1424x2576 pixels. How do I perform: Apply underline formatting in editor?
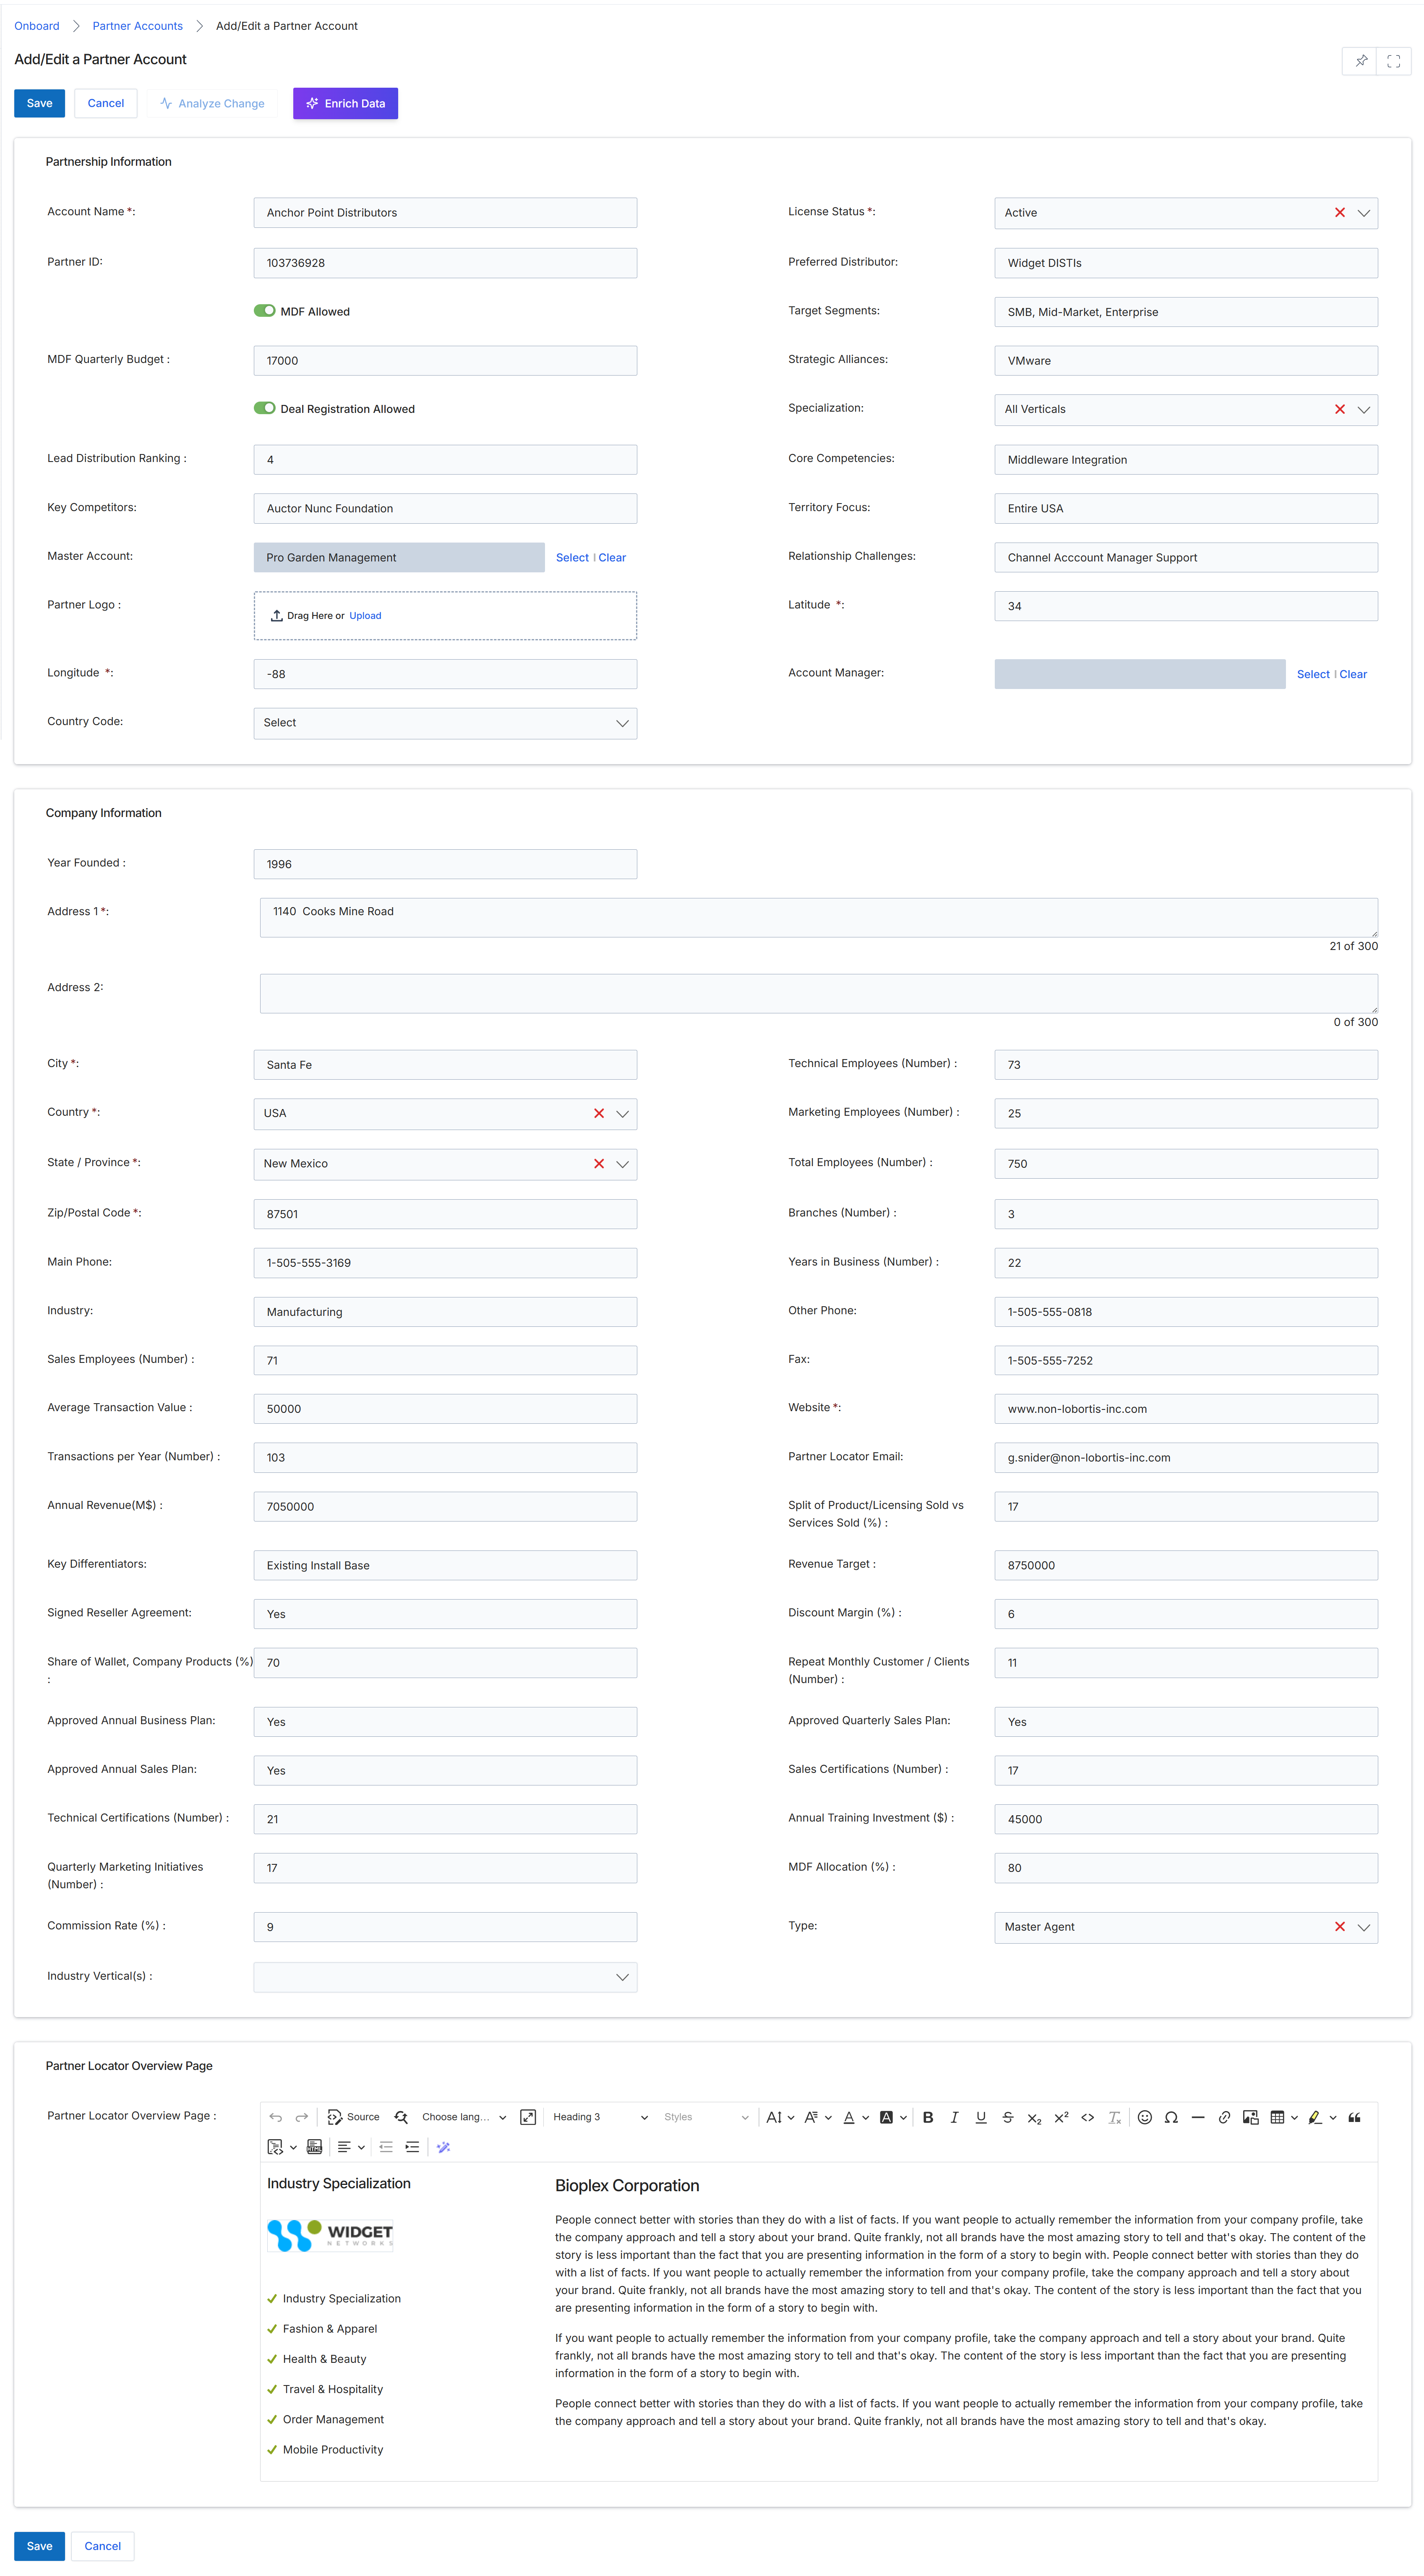(981, 2117)
